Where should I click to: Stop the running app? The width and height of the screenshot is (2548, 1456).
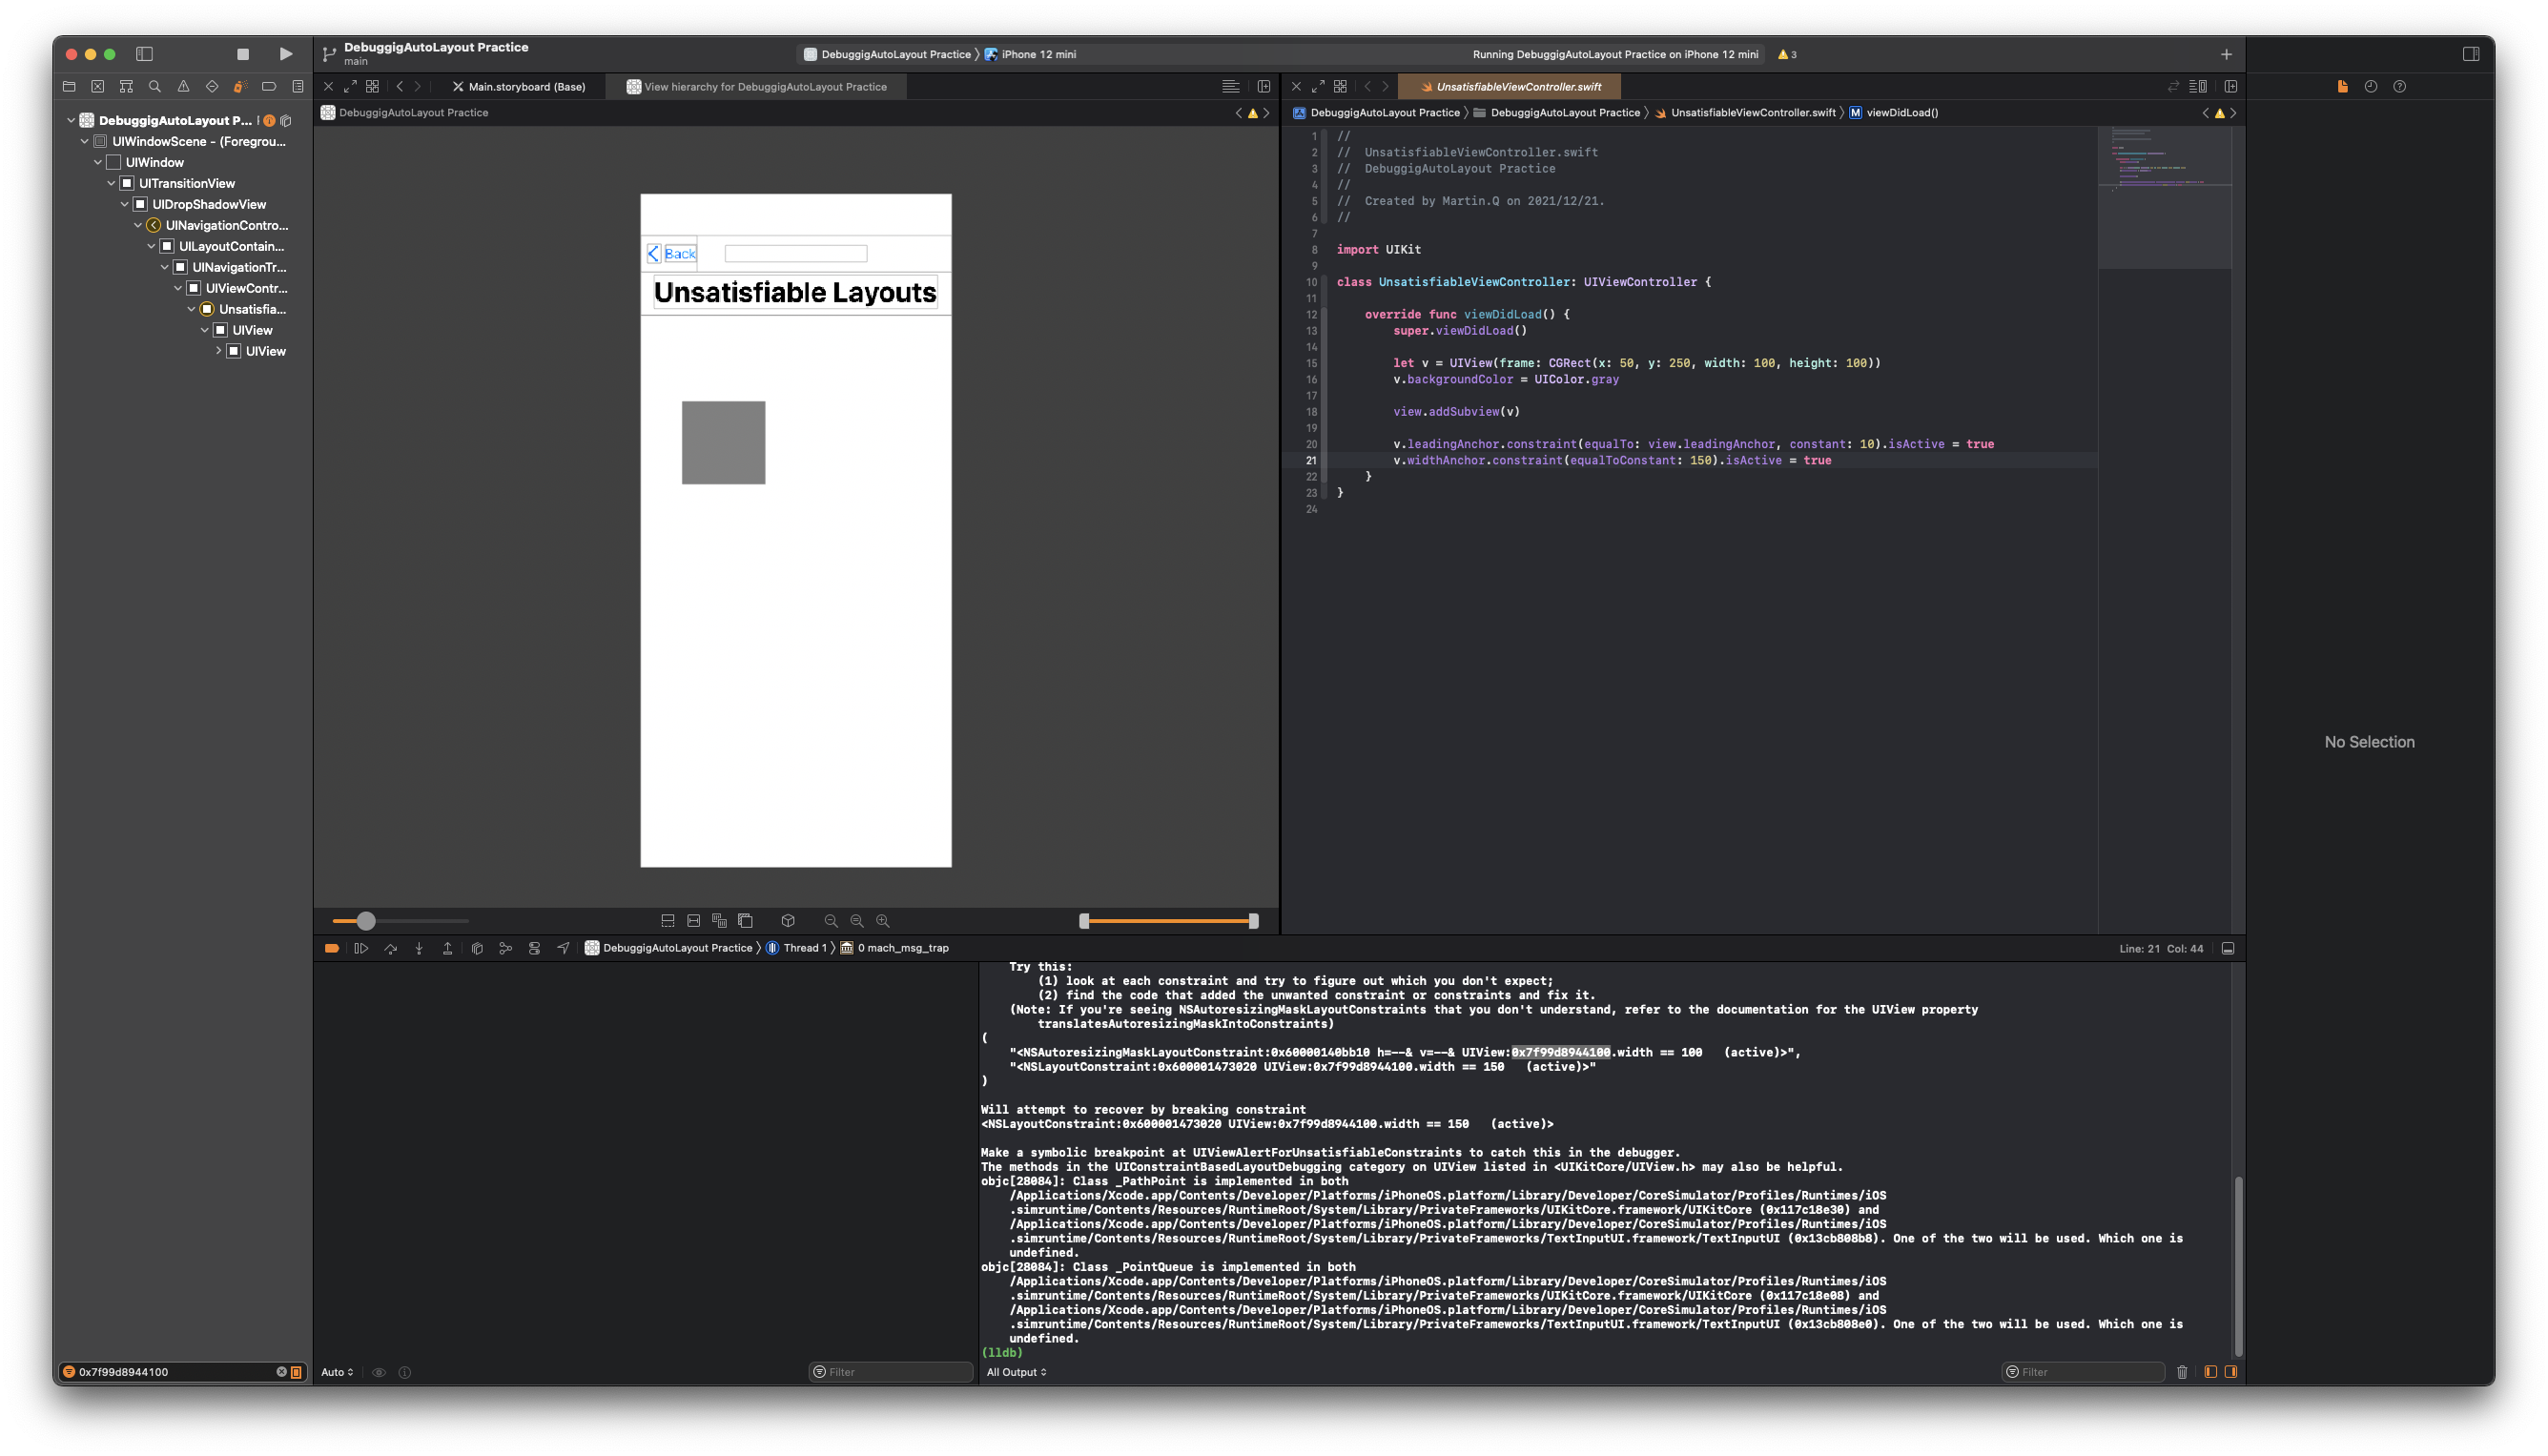[242, 54]
